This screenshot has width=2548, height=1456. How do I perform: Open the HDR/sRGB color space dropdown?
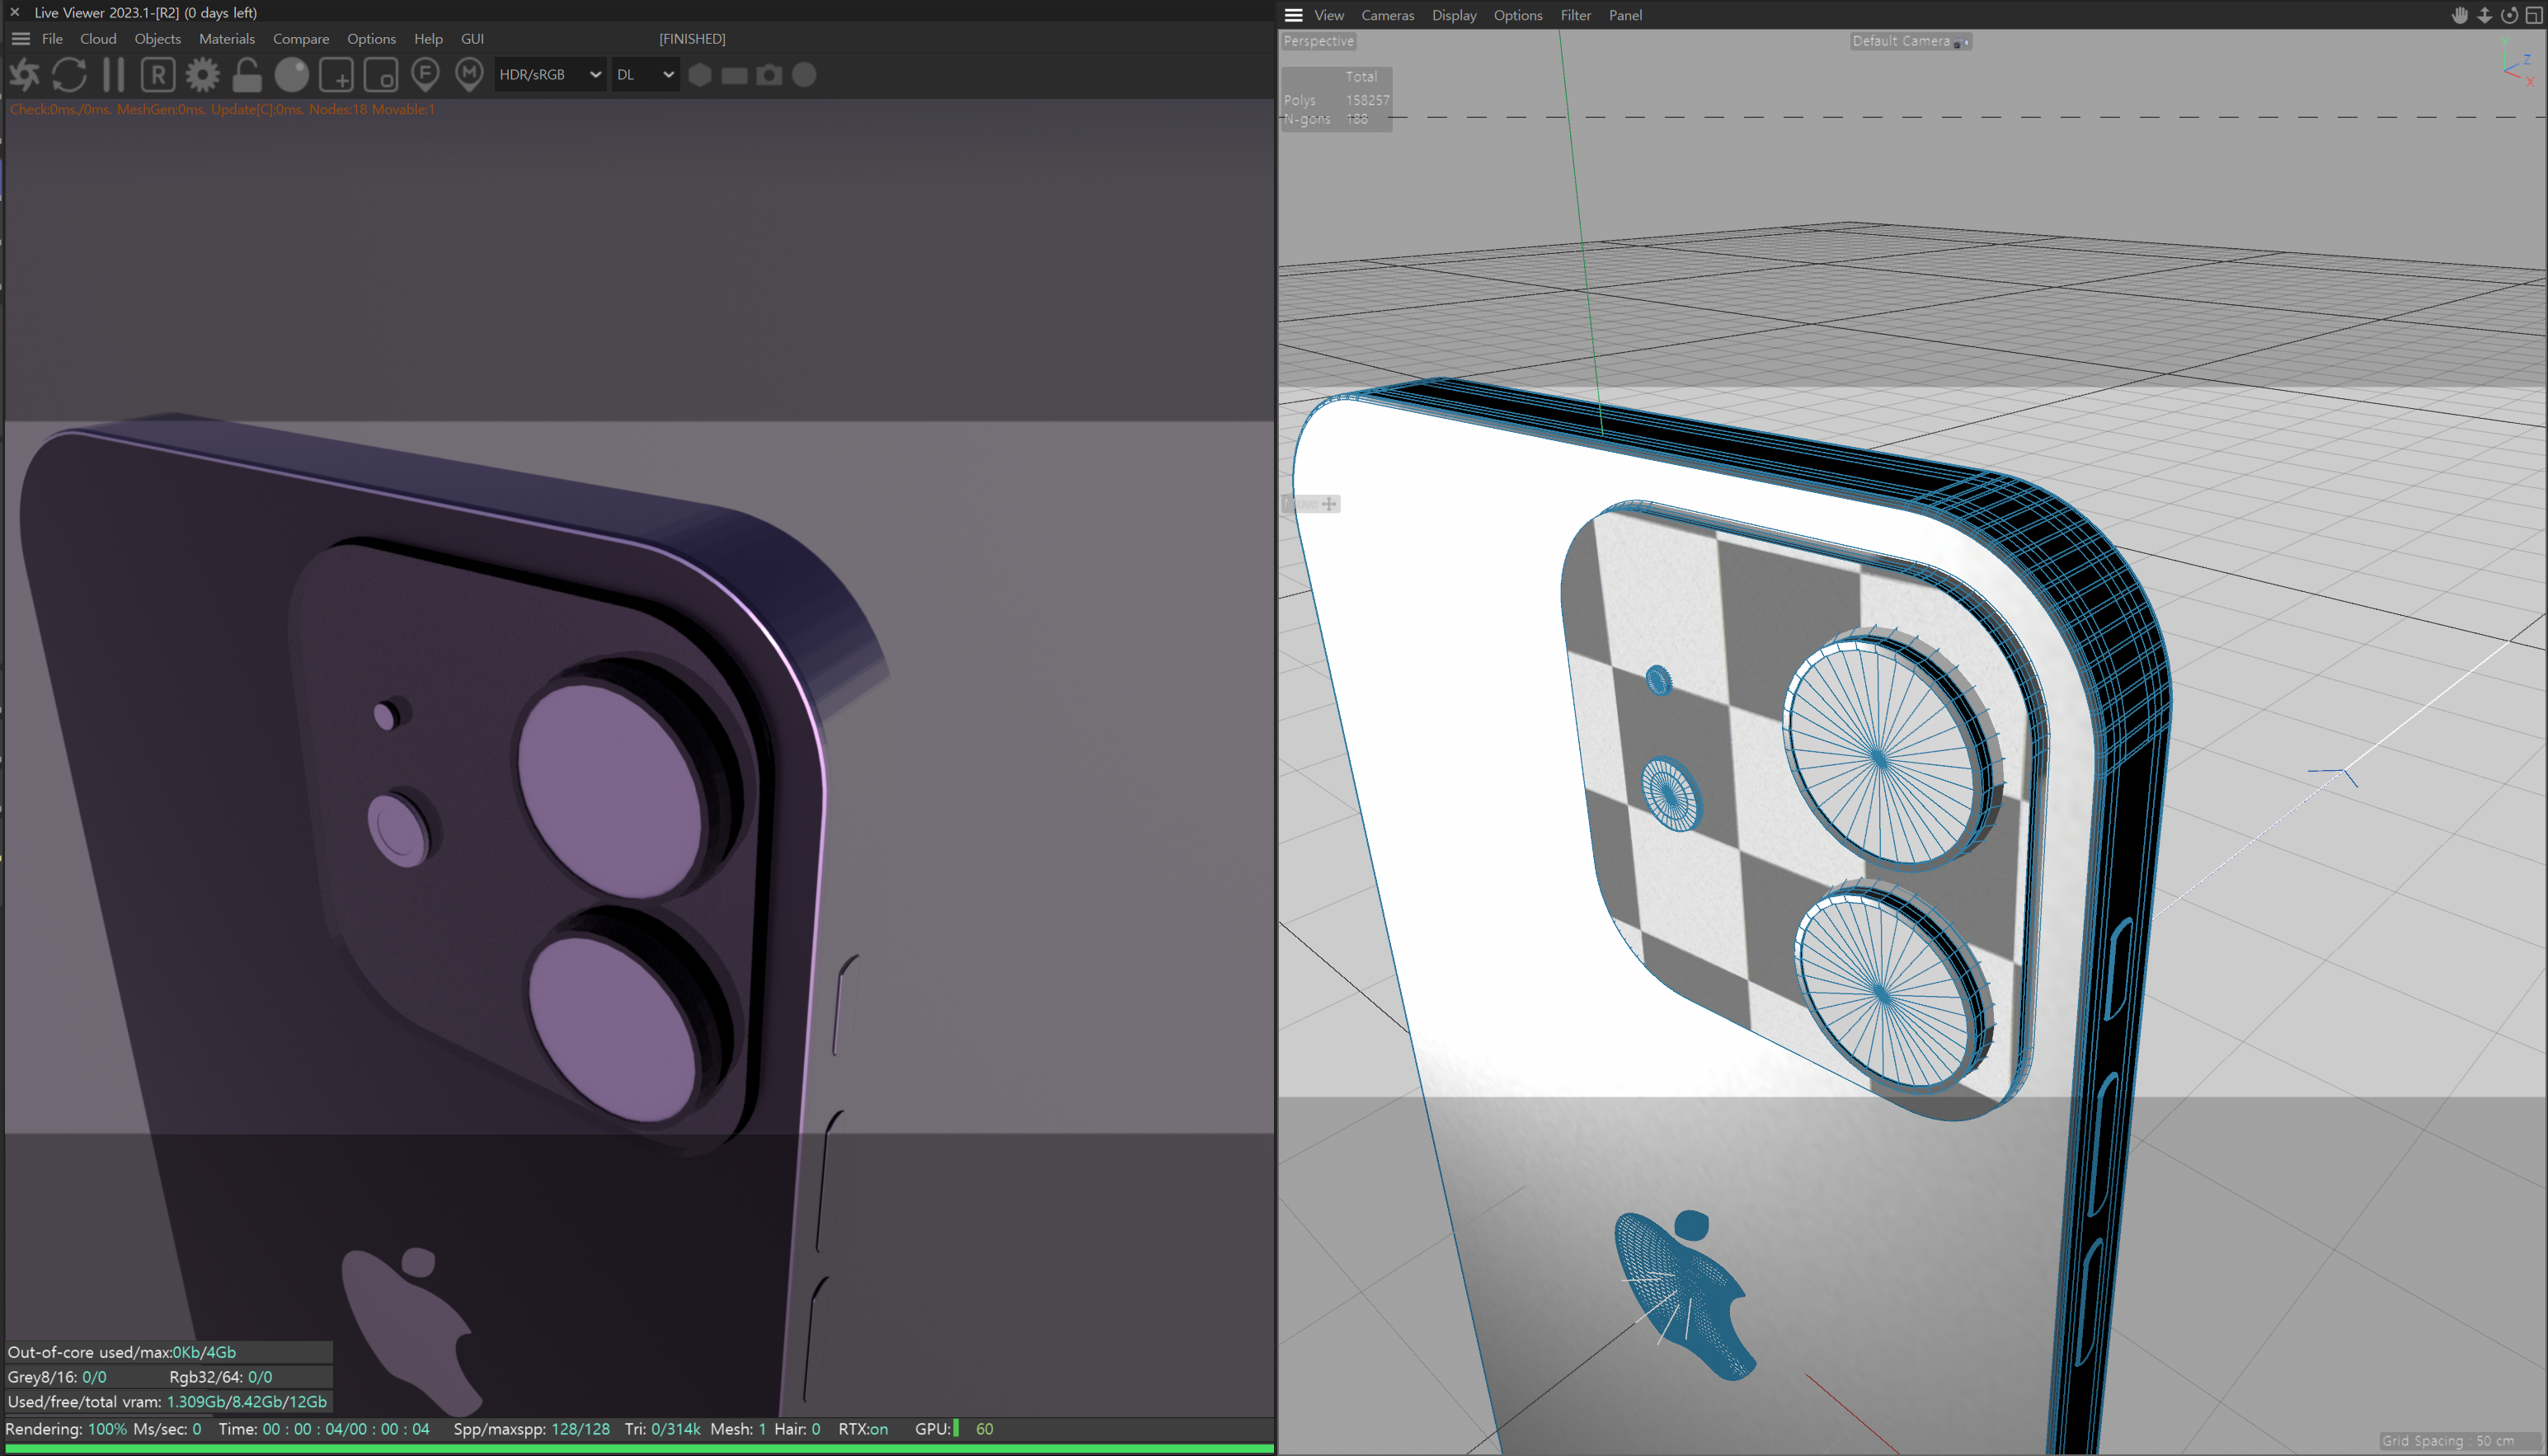coord(551,75)
